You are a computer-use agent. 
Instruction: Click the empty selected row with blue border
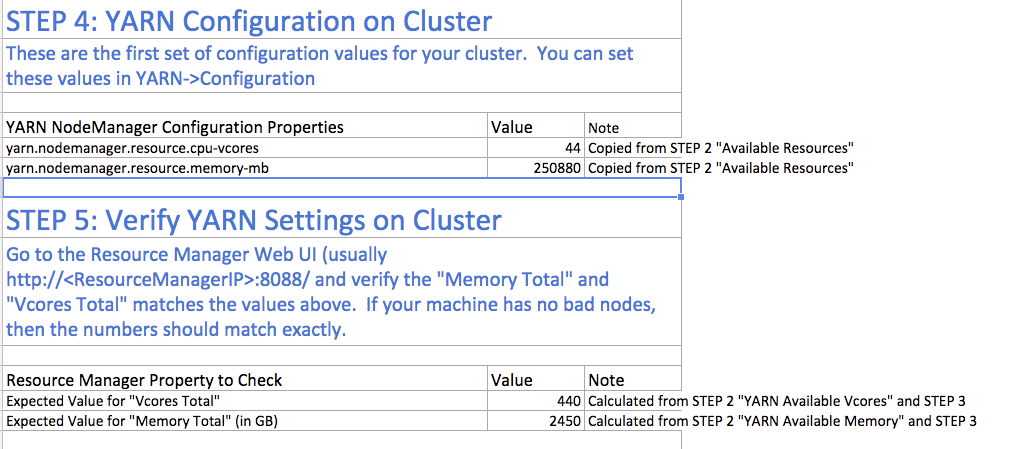[340, 187]
